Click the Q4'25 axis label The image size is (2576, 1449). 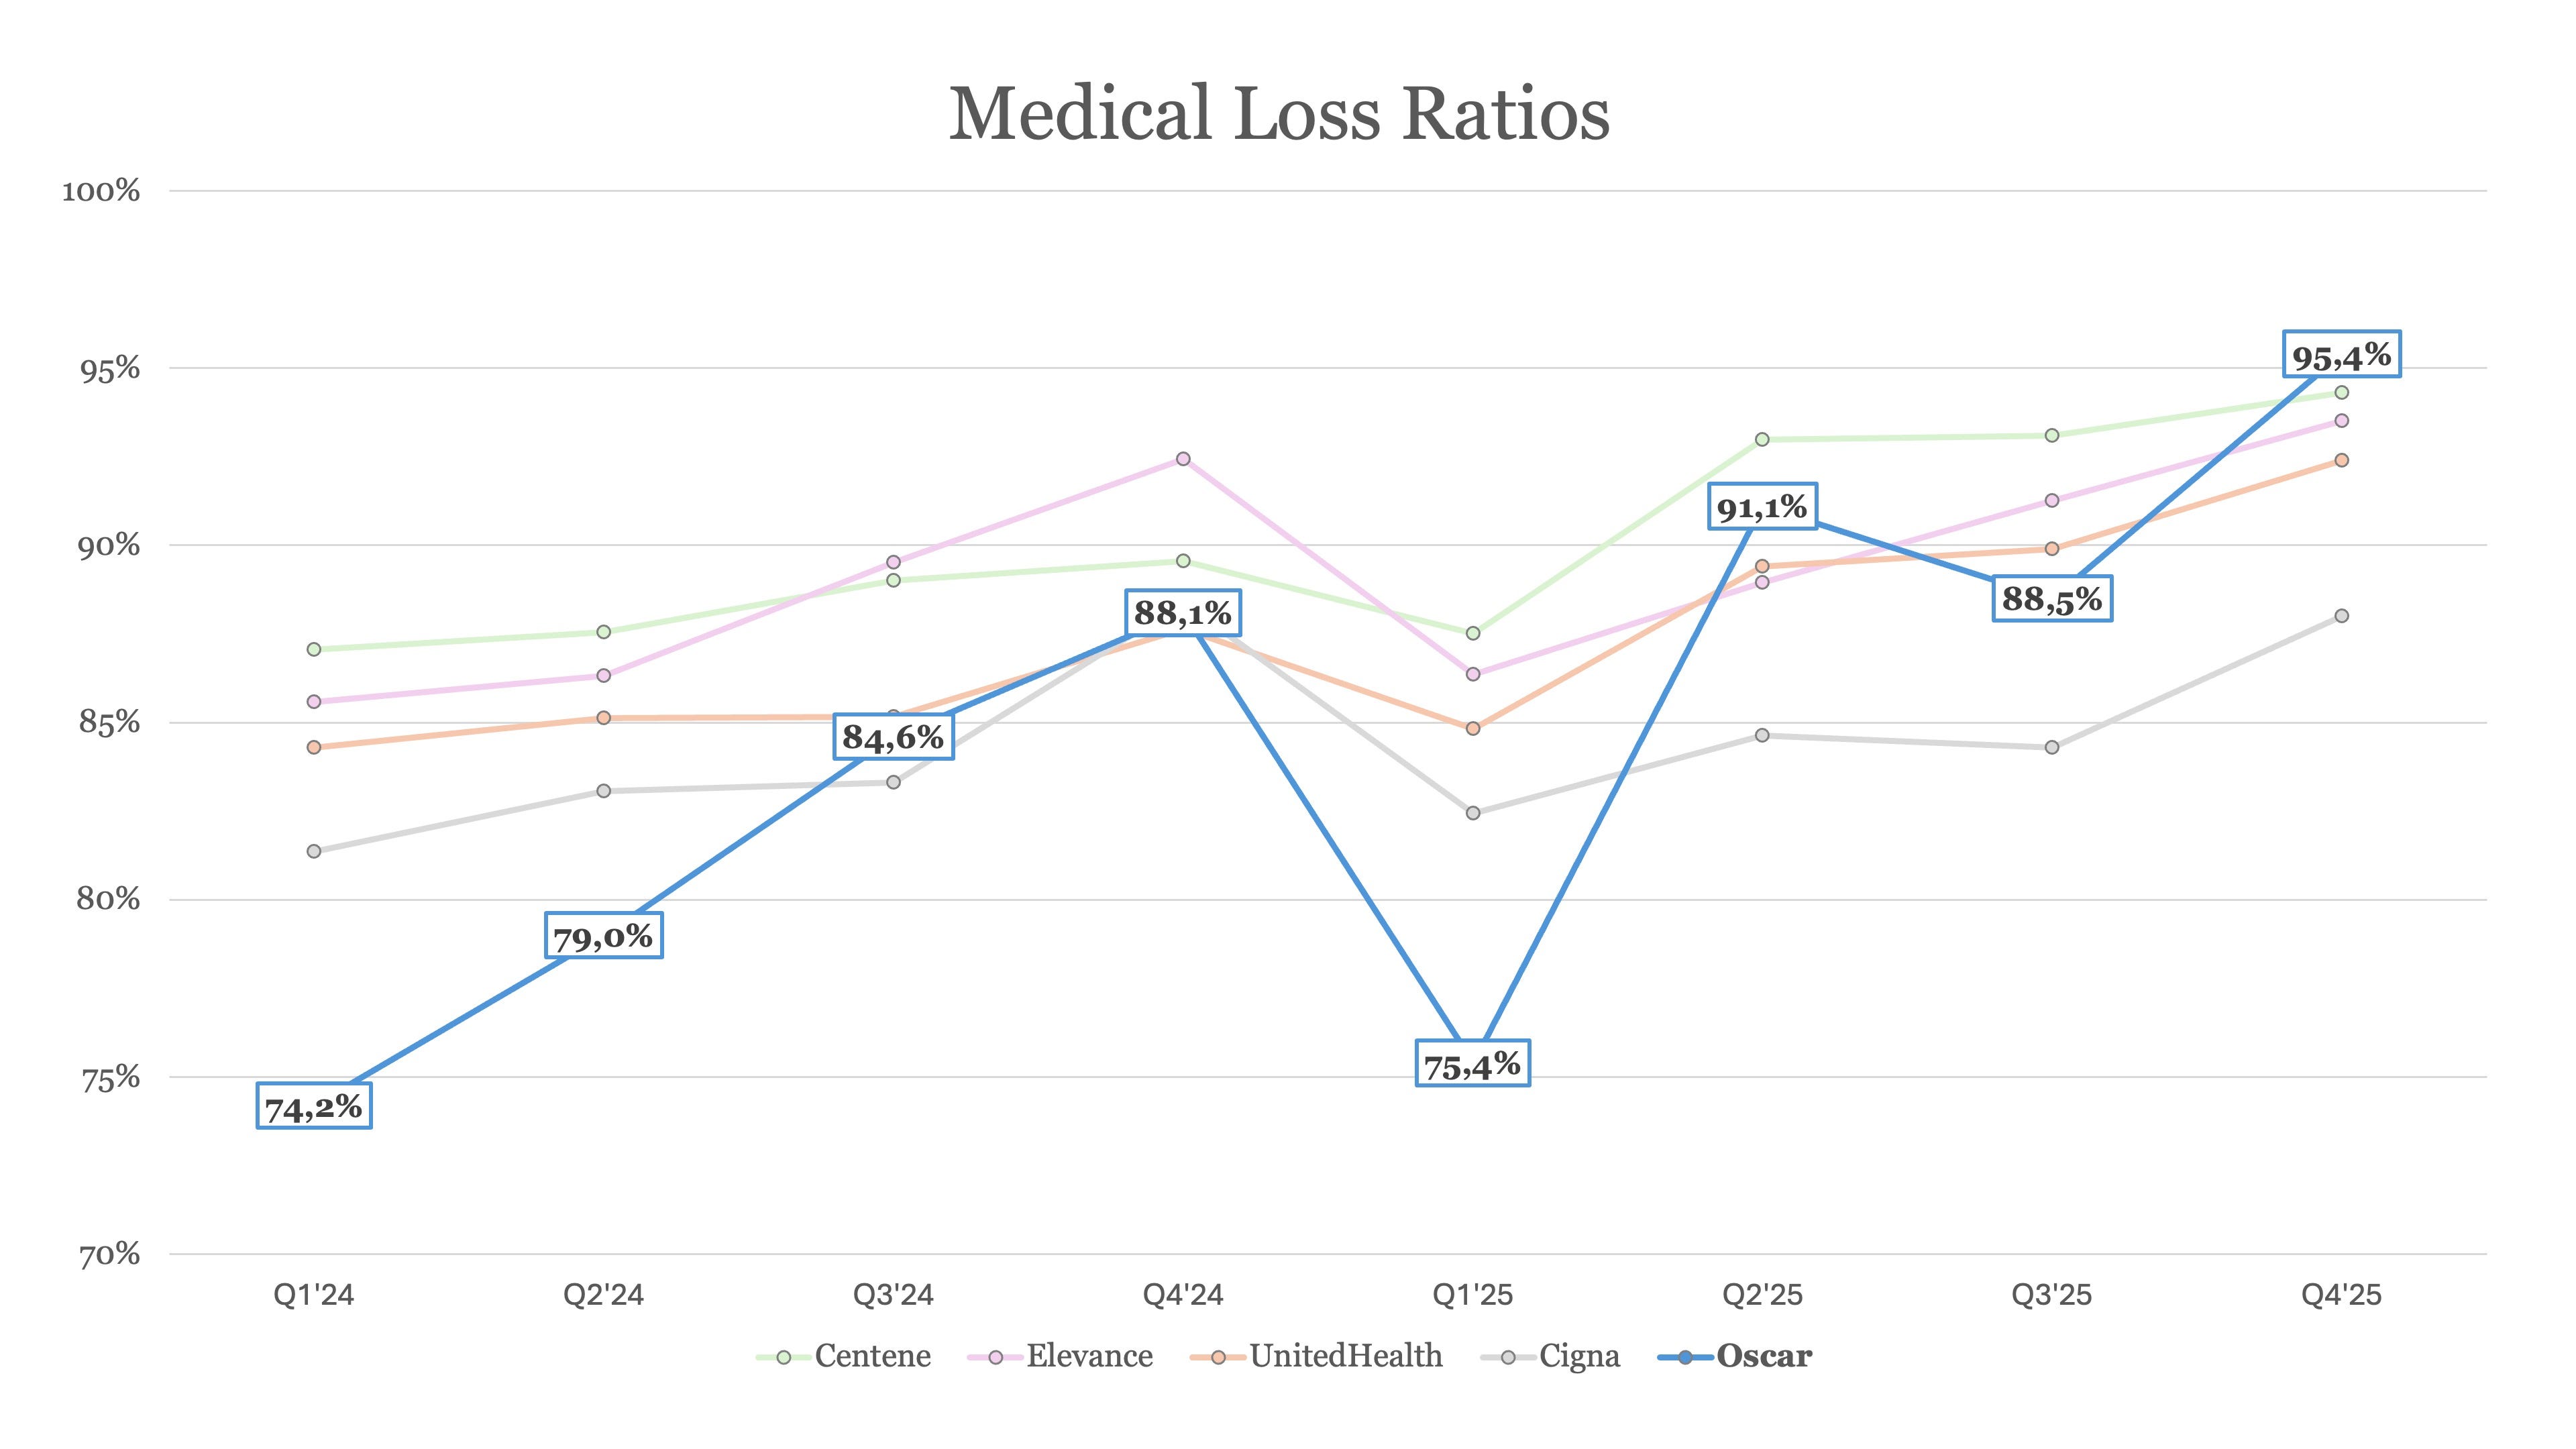(2342, 1295)
